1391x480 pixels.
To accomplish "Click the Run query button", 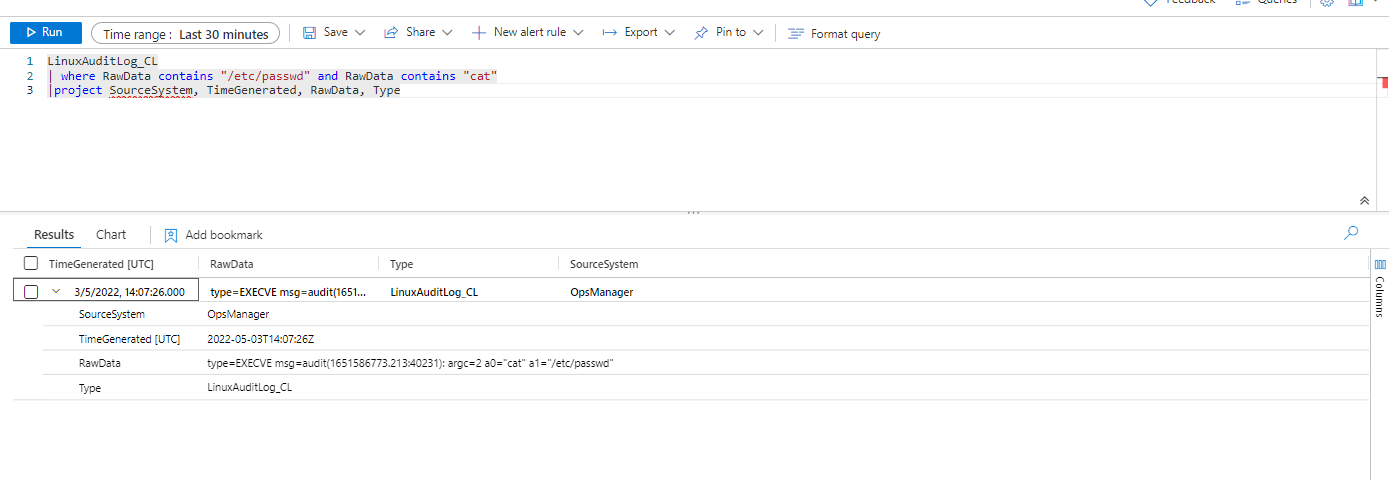I will [45, 33].
